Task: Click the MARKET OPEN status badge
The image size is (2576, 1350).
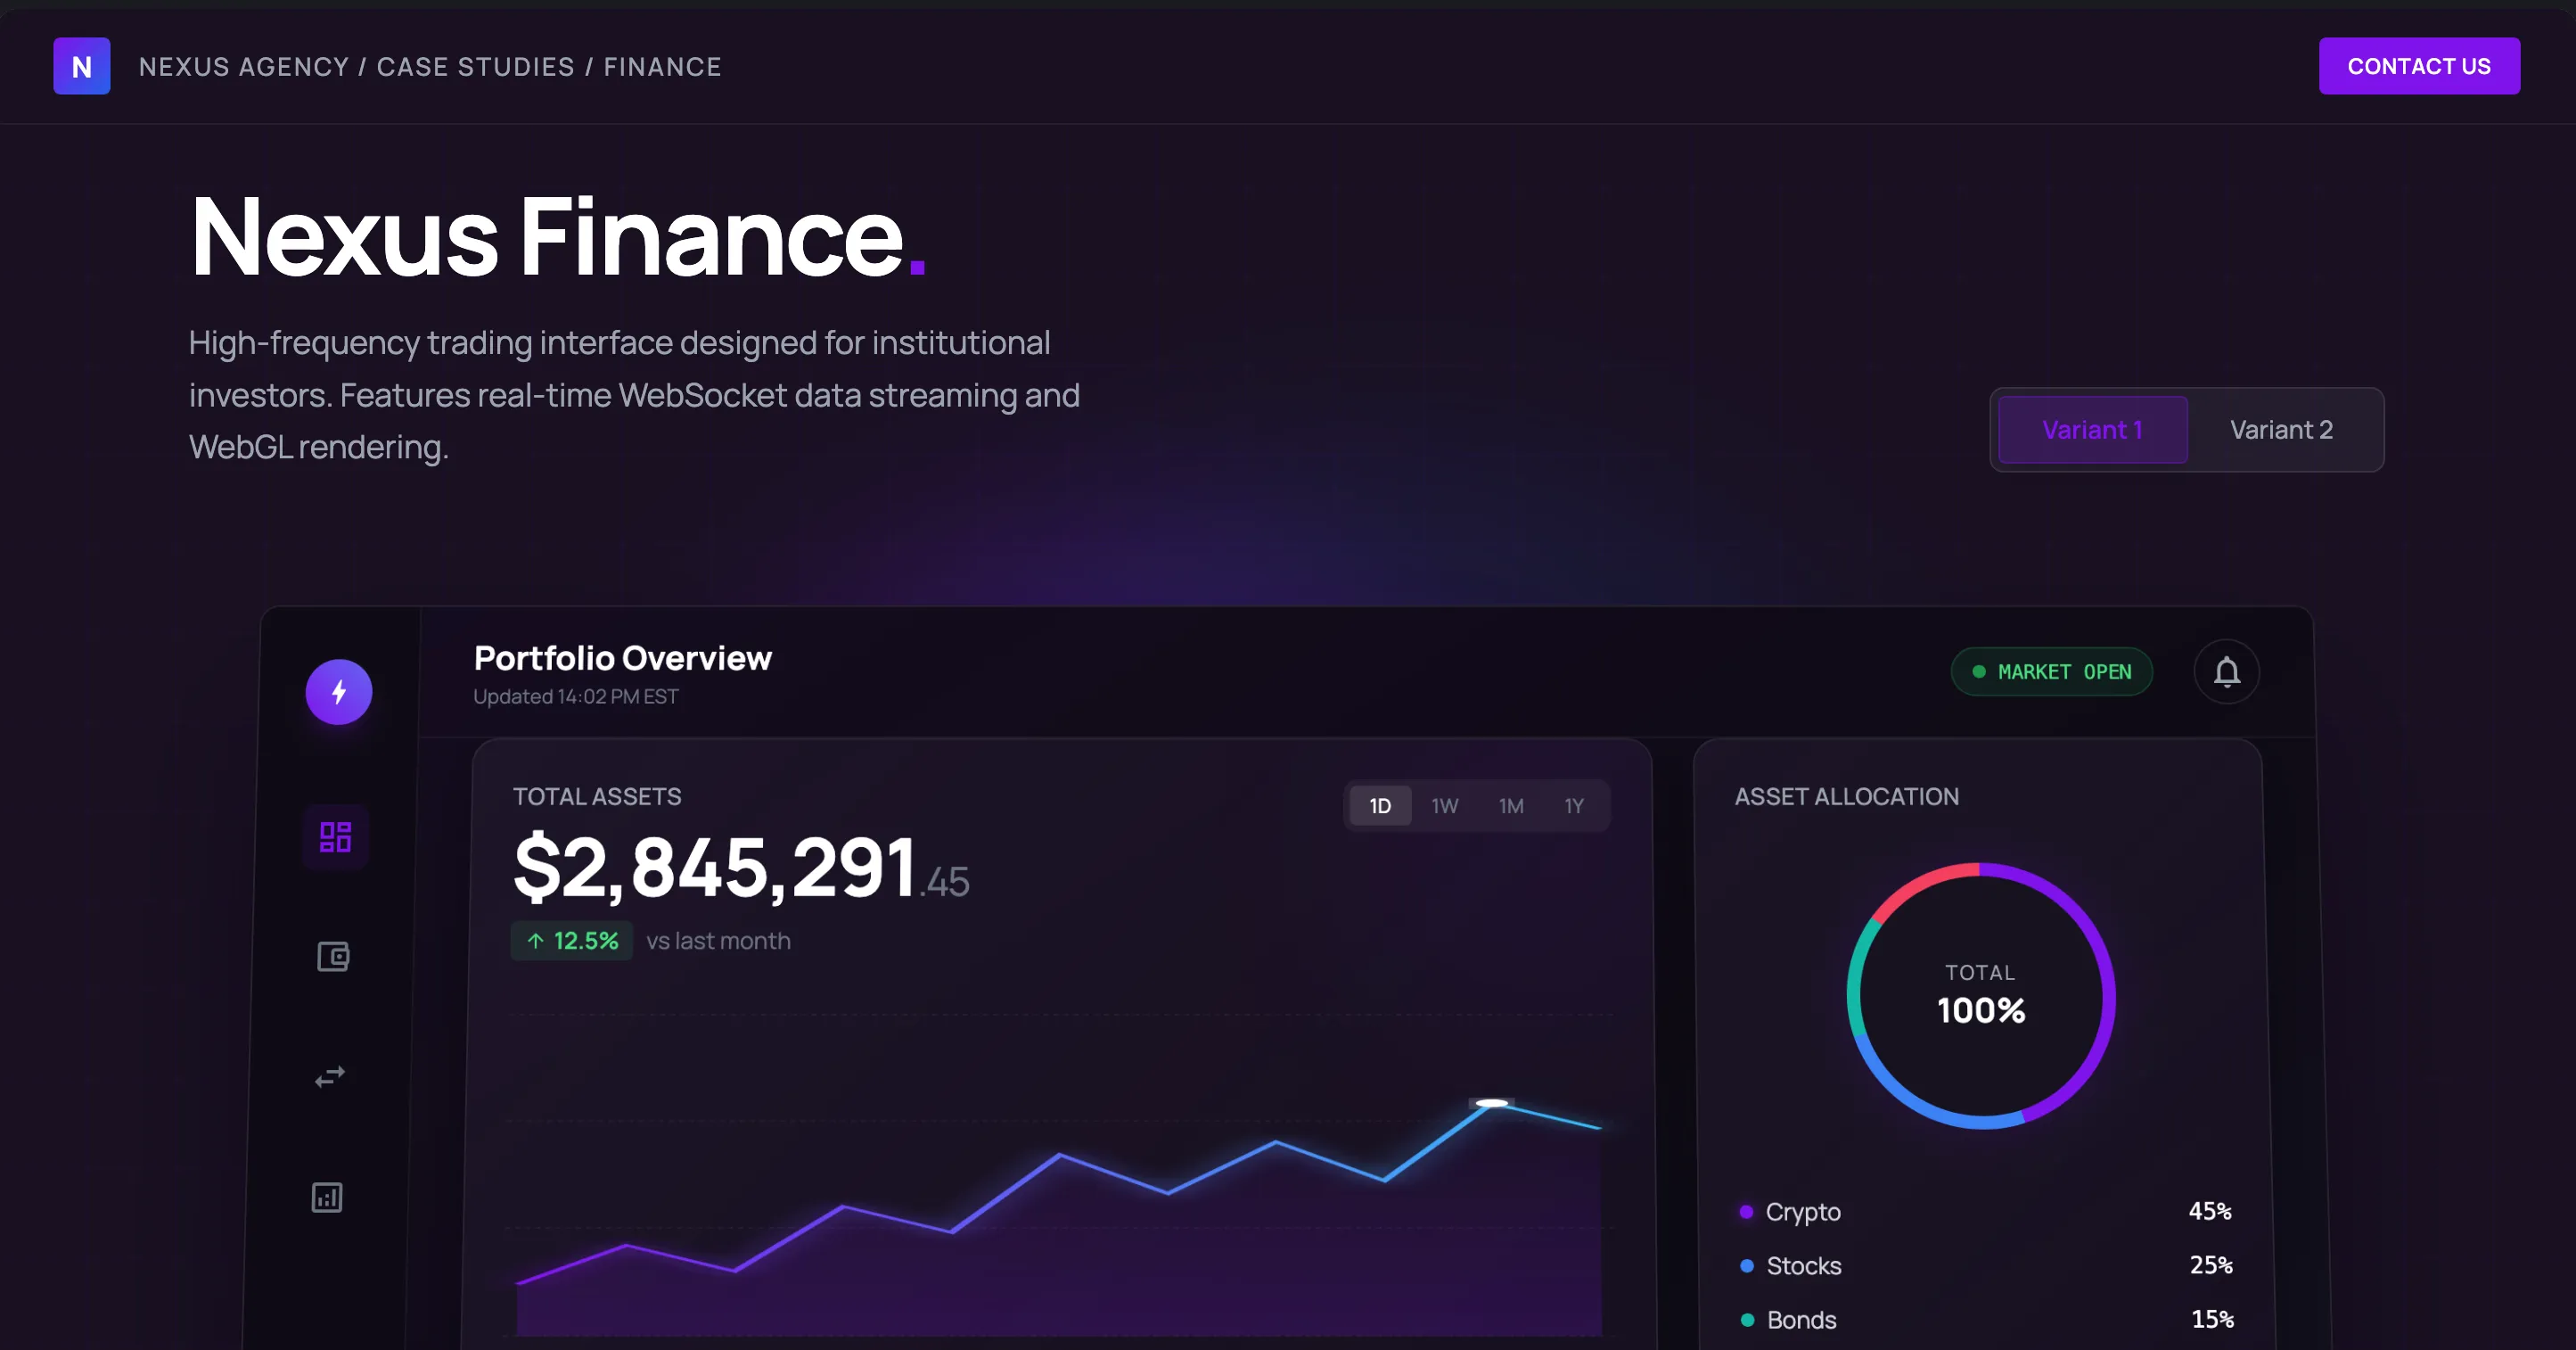Action: click(2052, 671)
